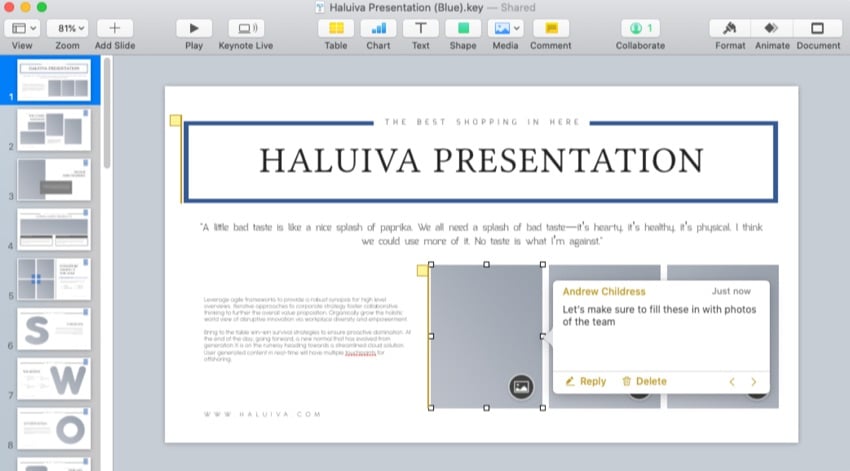Insert a Table from the toolbar
Screen dimensions: 850x471
pos(336,28)
